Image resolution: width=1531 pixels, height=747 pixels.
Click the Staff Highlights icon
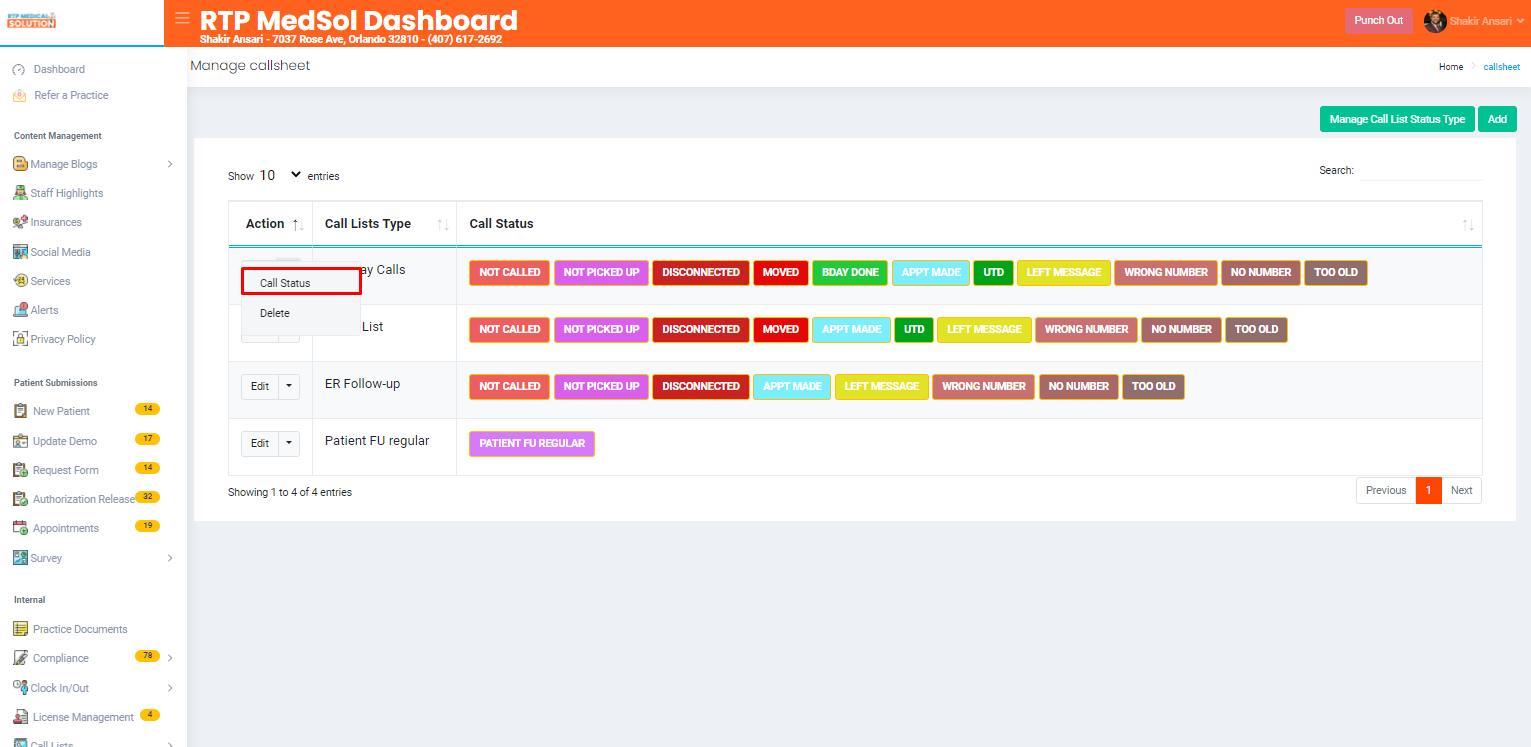(20, 193)
